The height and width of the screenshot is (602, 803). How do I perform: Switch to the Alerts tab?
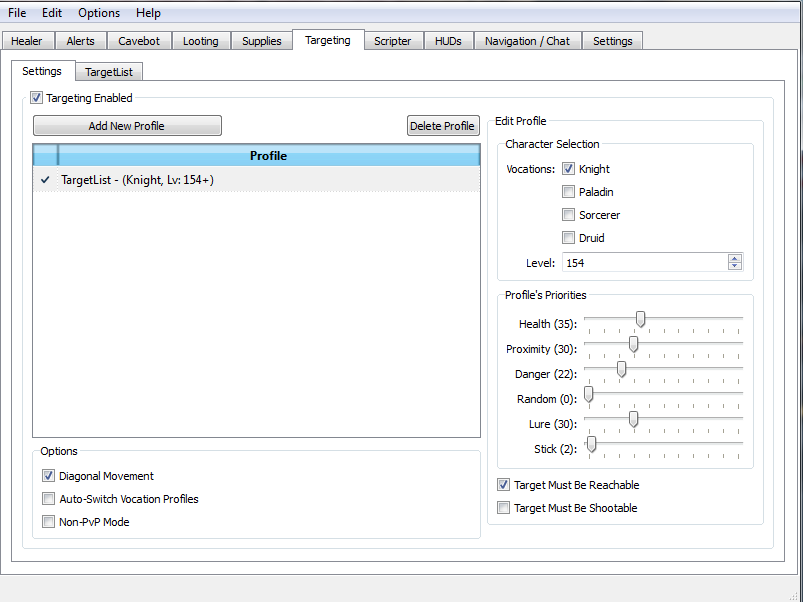(80, 41)
